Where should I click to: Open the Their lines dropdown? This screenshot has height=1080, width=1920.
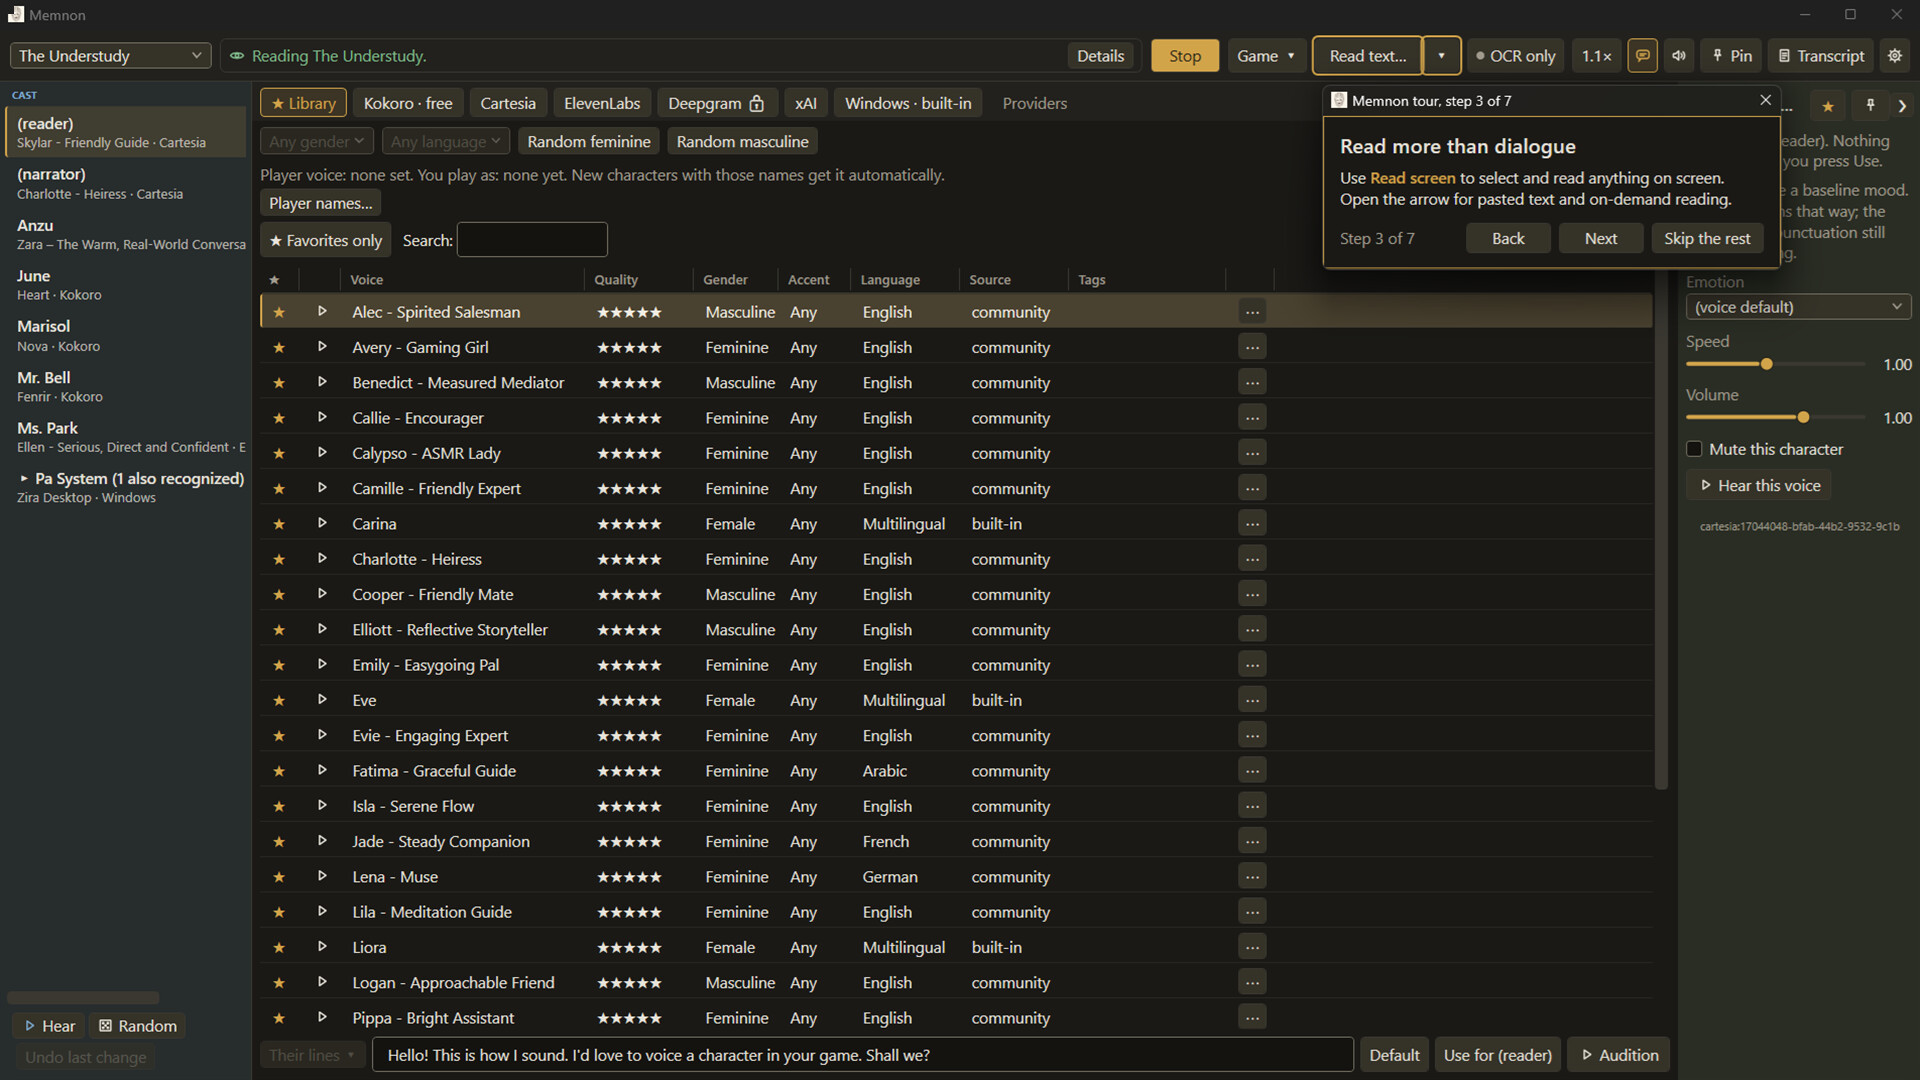click(312, 1055)
